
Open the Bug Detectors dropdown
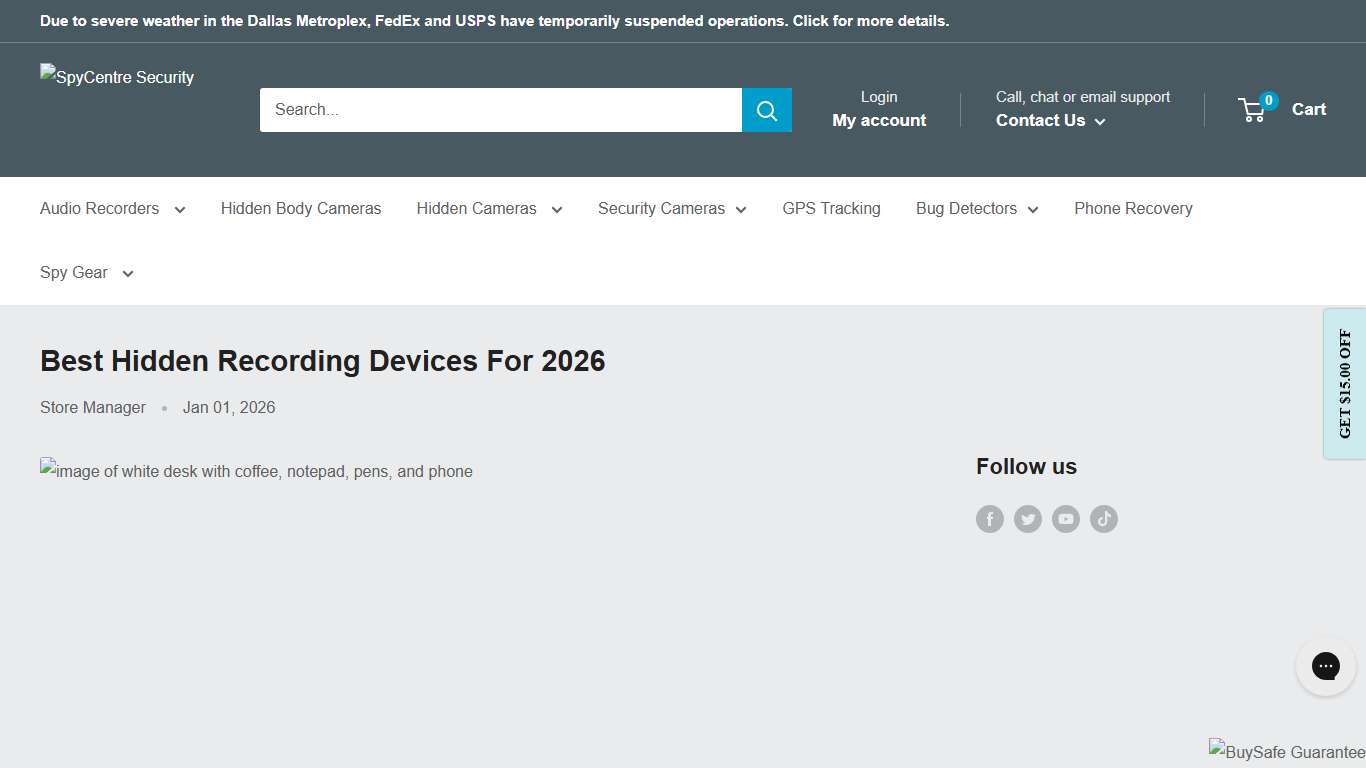[x=976, y=208]
